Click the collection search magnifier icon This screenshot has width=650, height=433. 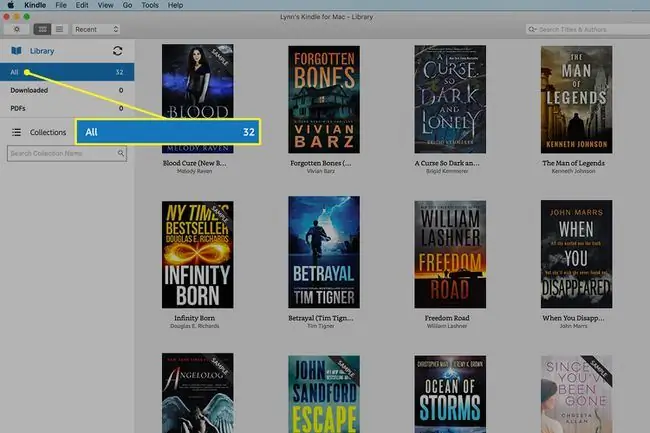[121, 153]
